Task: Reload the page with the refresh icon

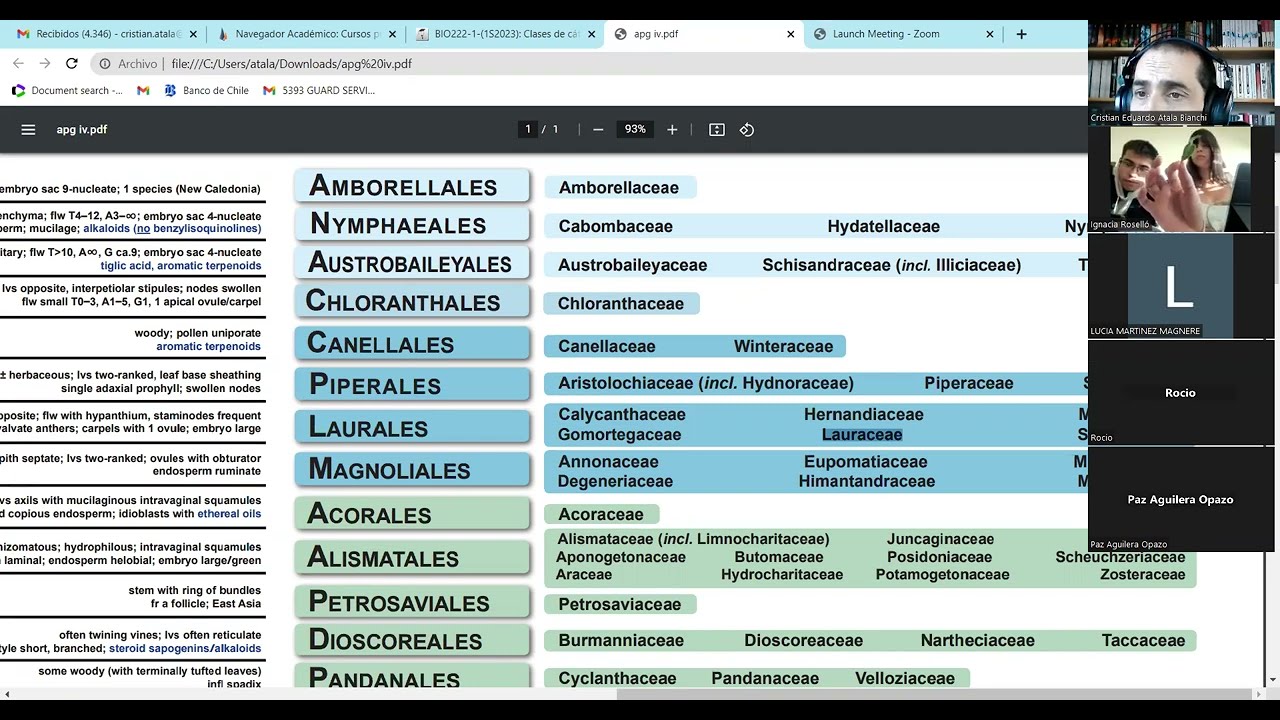Action: (x=71, y=63)
